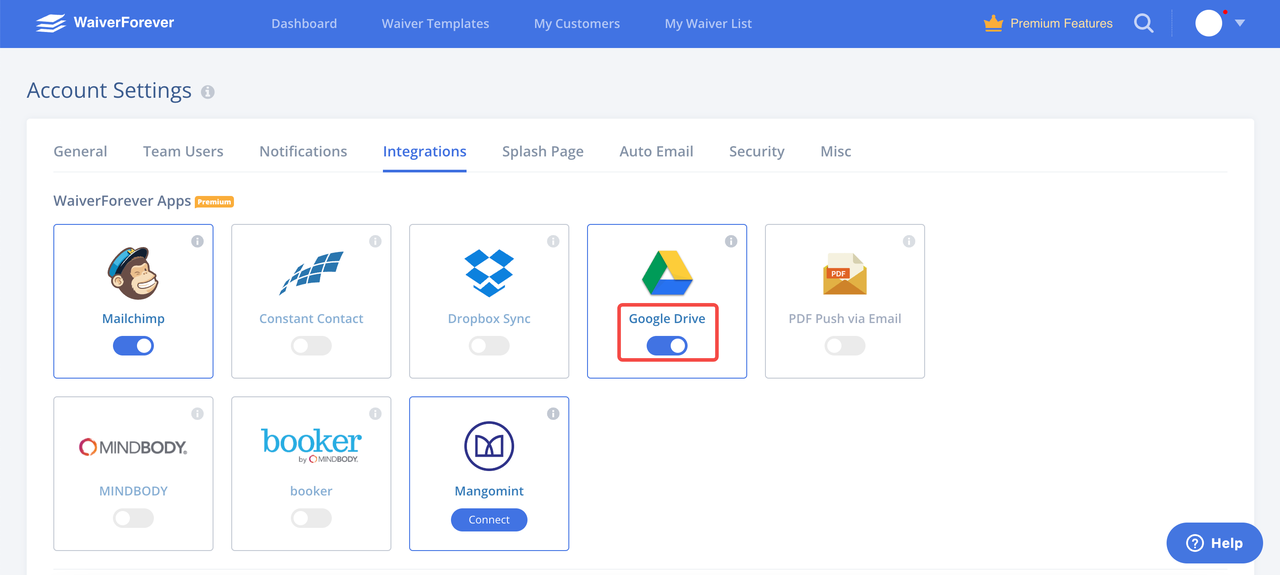
Task: Go to Dashboard in top navigation
Action: (x=304, y=23)
